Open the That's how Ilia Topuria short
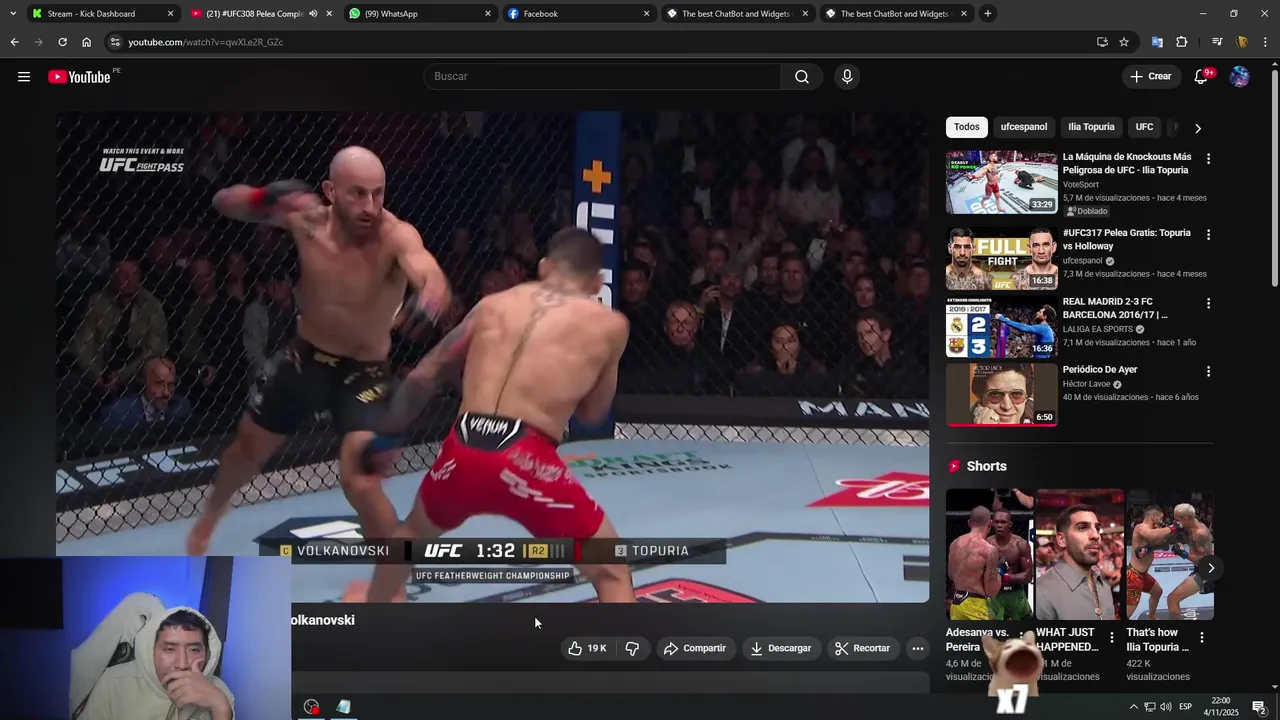1280x720 pixels. (x=1170, y=554)
